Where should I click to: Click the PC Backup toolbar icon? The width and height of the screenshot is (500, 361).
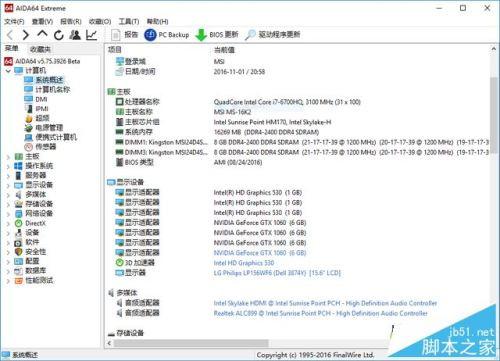coord(167,35)
